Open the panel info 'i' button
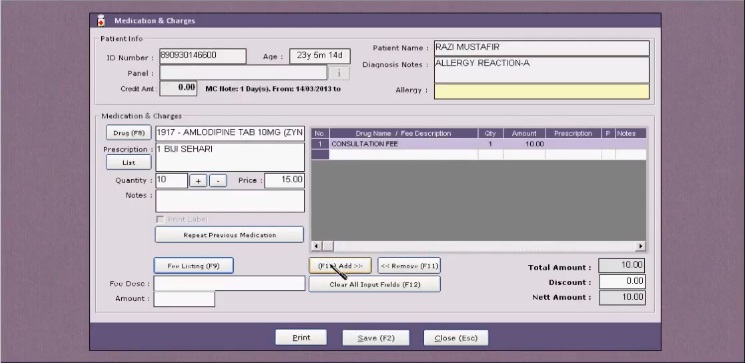This screenshot has height=363, width=745. (x=339, y=73)
